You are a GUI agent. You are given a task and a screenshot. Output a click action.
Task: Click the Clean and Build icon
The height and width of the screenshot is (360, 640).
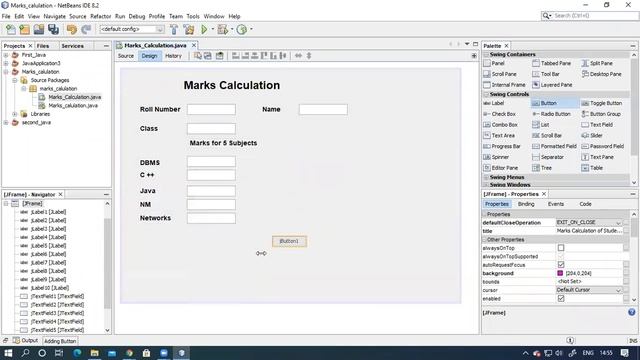click(189, 29)
